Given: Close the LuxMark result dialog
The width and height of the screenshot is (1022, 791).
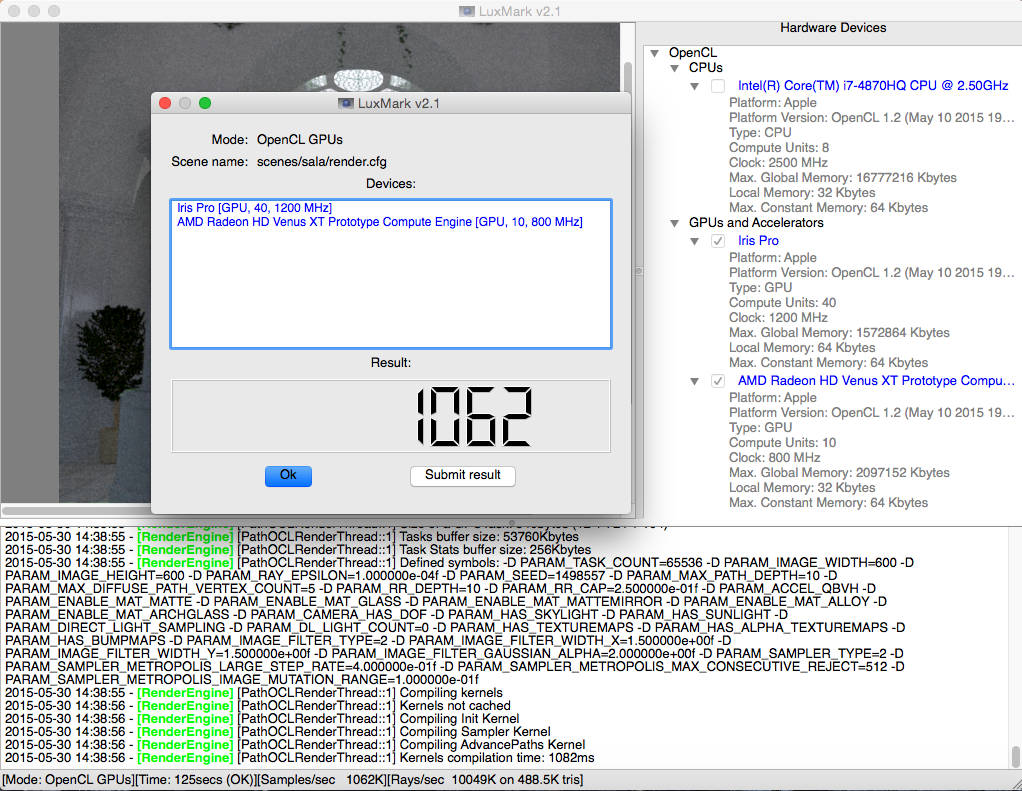Looking at the screenshot, I should click(166, 103).
